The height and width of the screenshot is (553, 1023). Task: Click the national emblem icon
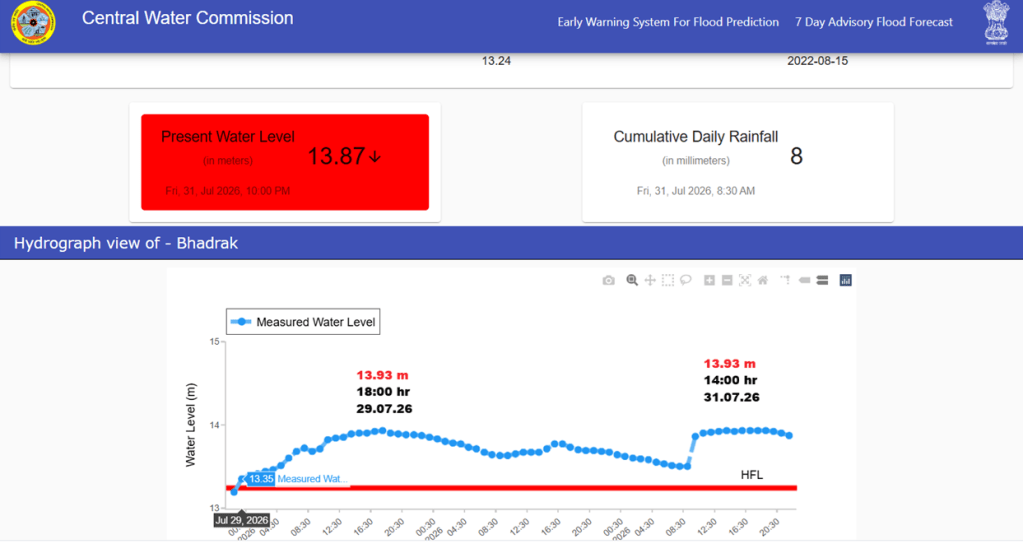[x=996, y=23]
